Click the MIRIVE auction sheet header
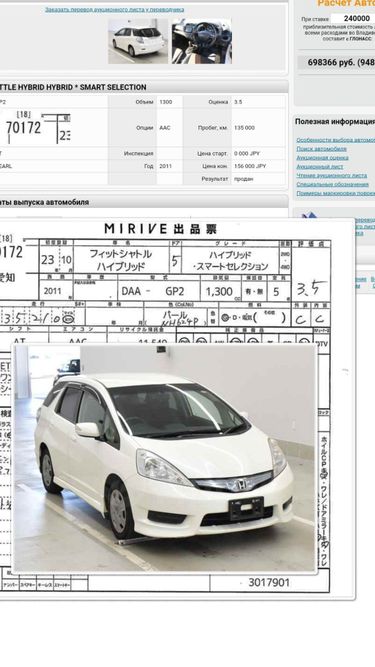The image size is (375, 667). point(161,229)
